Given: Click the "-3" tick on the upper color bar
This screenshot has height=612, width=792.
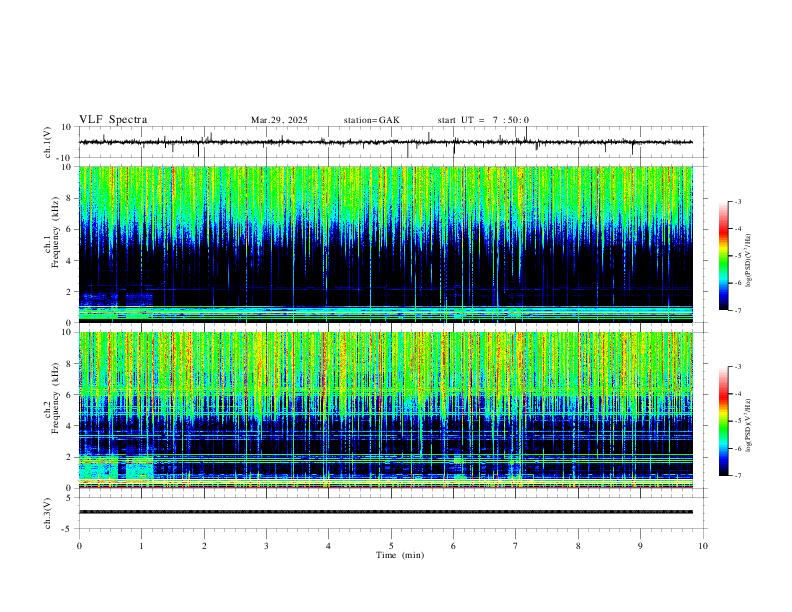Looking at the screenshot, I should [737, 201].
